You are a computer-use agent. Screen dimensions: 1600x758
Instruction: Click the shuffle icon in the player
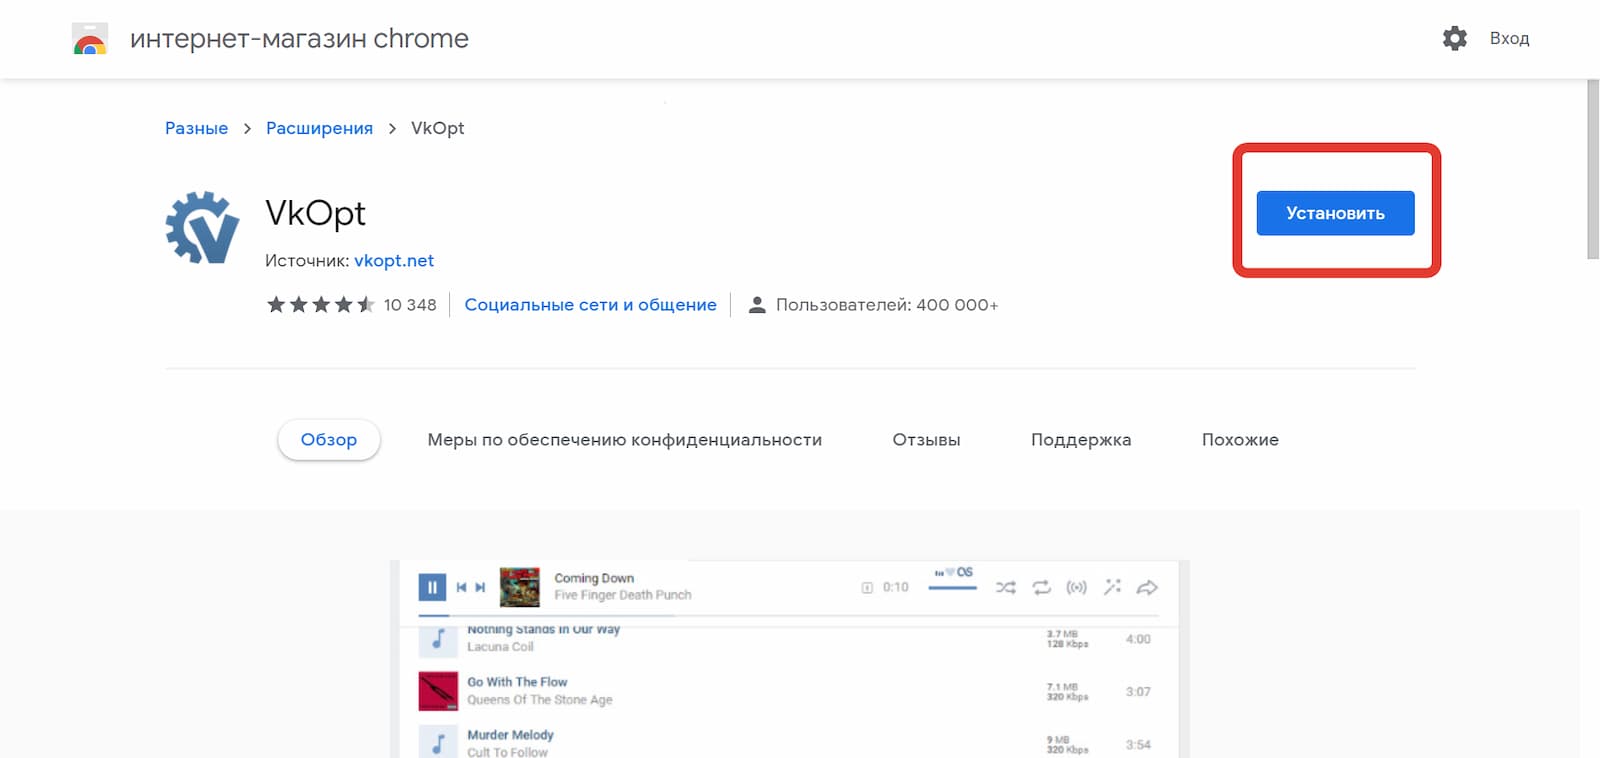tap(1005, 587)
